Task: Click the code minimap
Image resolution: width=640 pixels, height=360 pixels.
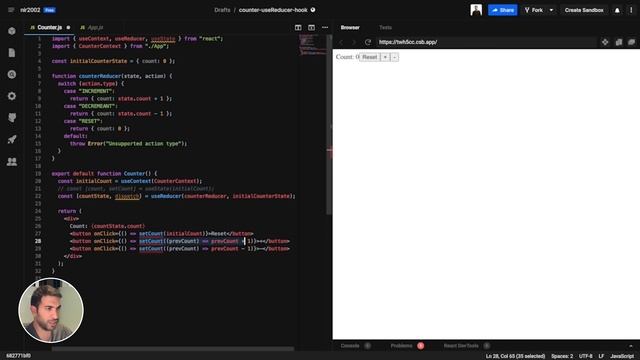Action: point(312,44)
